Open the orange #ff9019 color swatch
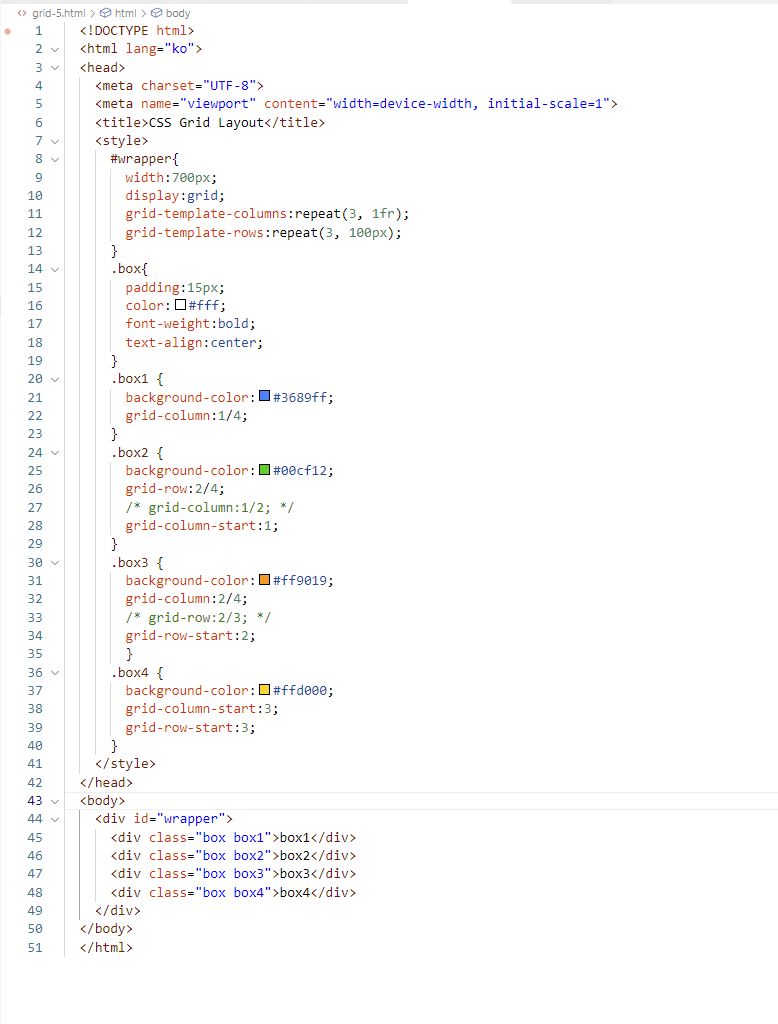The width and height of the screenshot is (778, 1024). click(x=264, y=580)
